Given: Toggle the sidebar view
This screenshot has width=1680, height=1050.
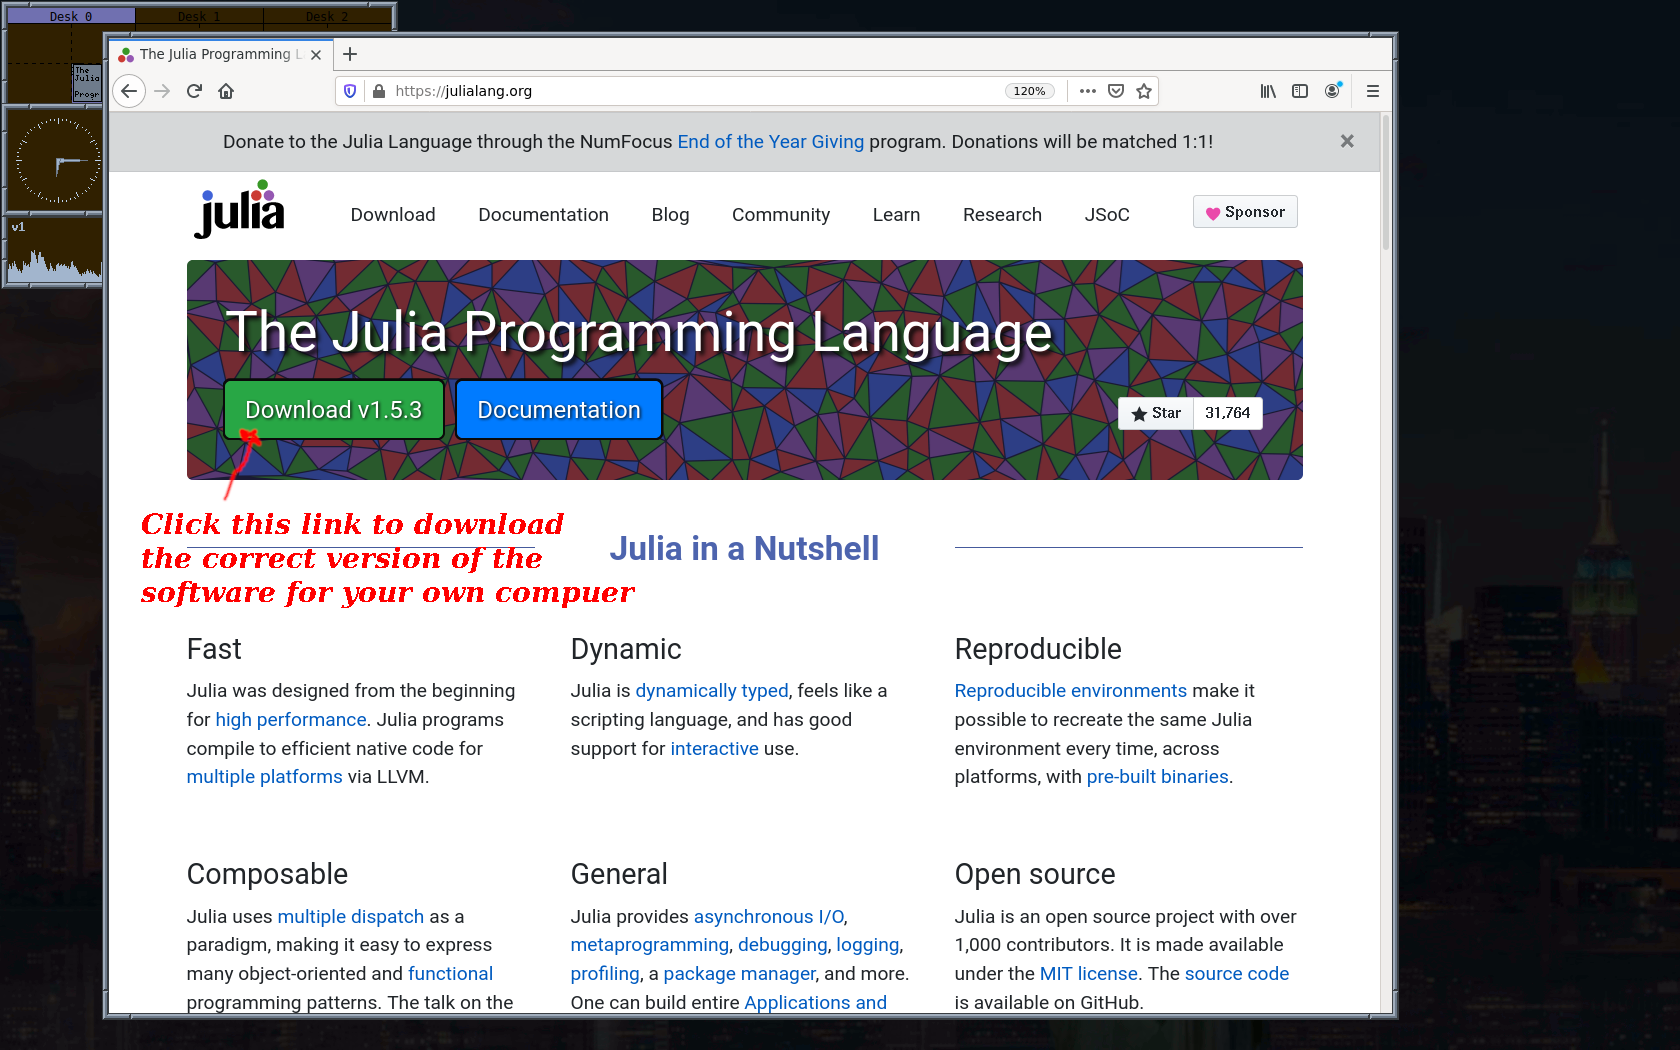Looking at the screenshot, I should point(1300,91).
